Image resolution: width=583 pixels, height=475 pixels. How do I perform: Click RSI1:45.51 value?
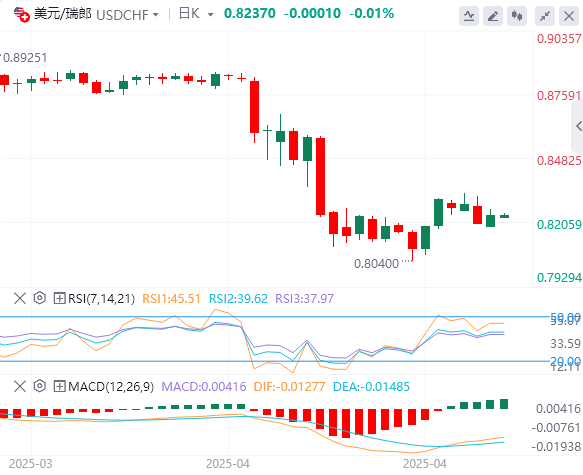[171, 298]
